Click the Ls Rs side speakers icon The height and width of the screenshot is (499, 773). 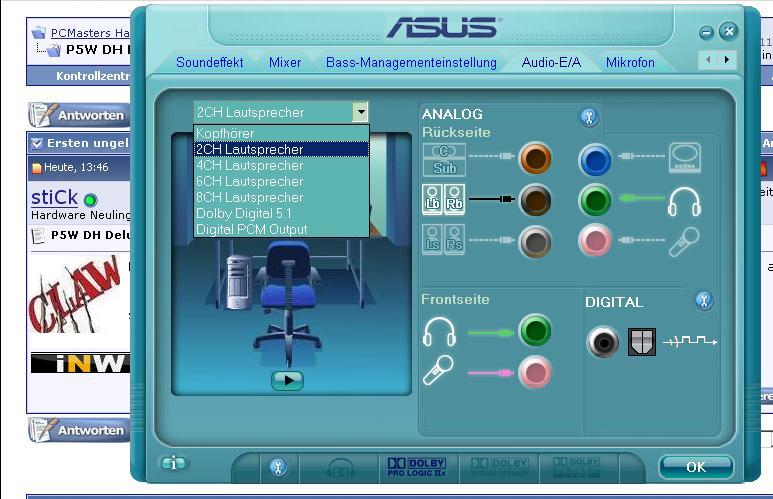444,240
